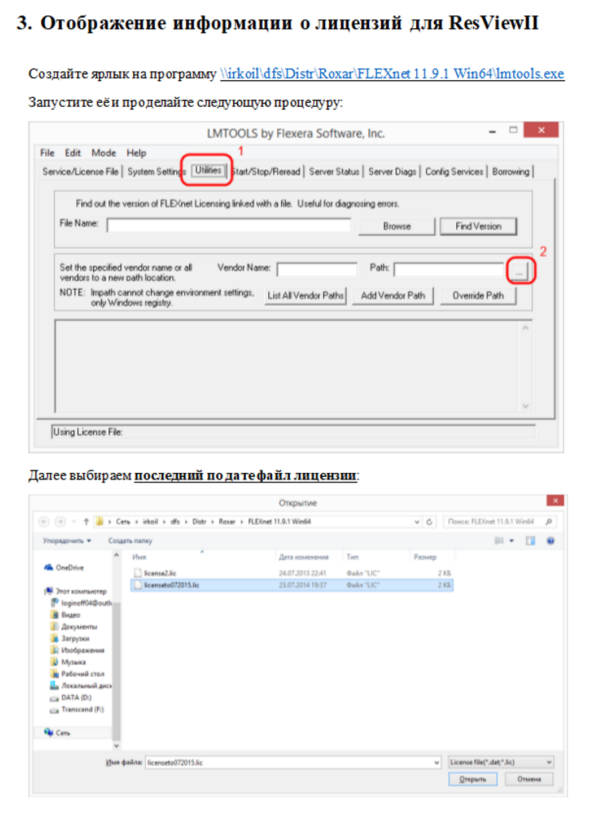Click the Distr breadcrumb segment
616x836 pixels.
[199, 521]
